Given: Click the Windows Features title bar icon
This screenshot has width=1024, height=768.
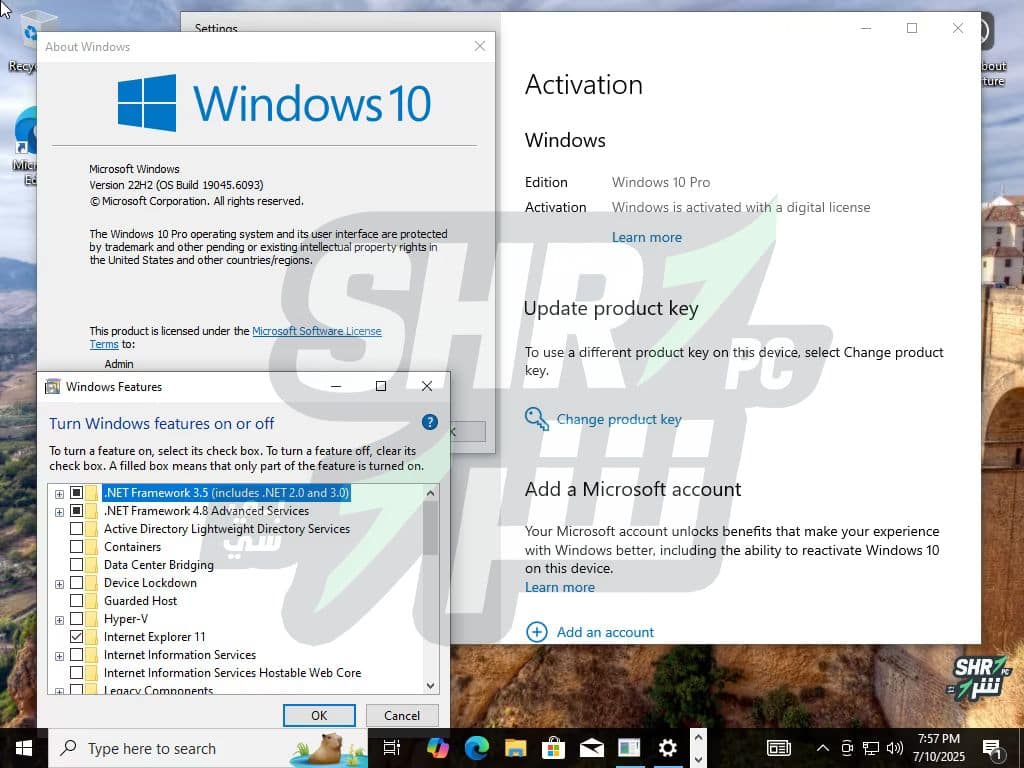Looking at the screenshot, I should pos(52,387).
